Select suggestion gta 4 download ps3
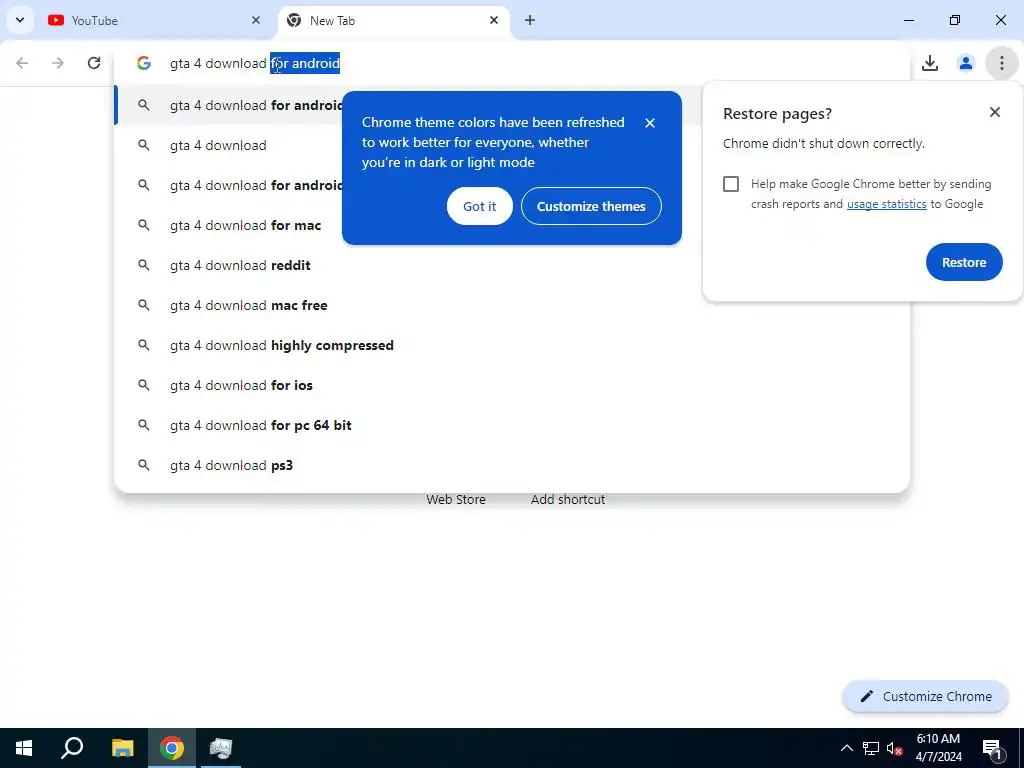This screenshot has width=1024, height=768. click(x=512, y=466)
